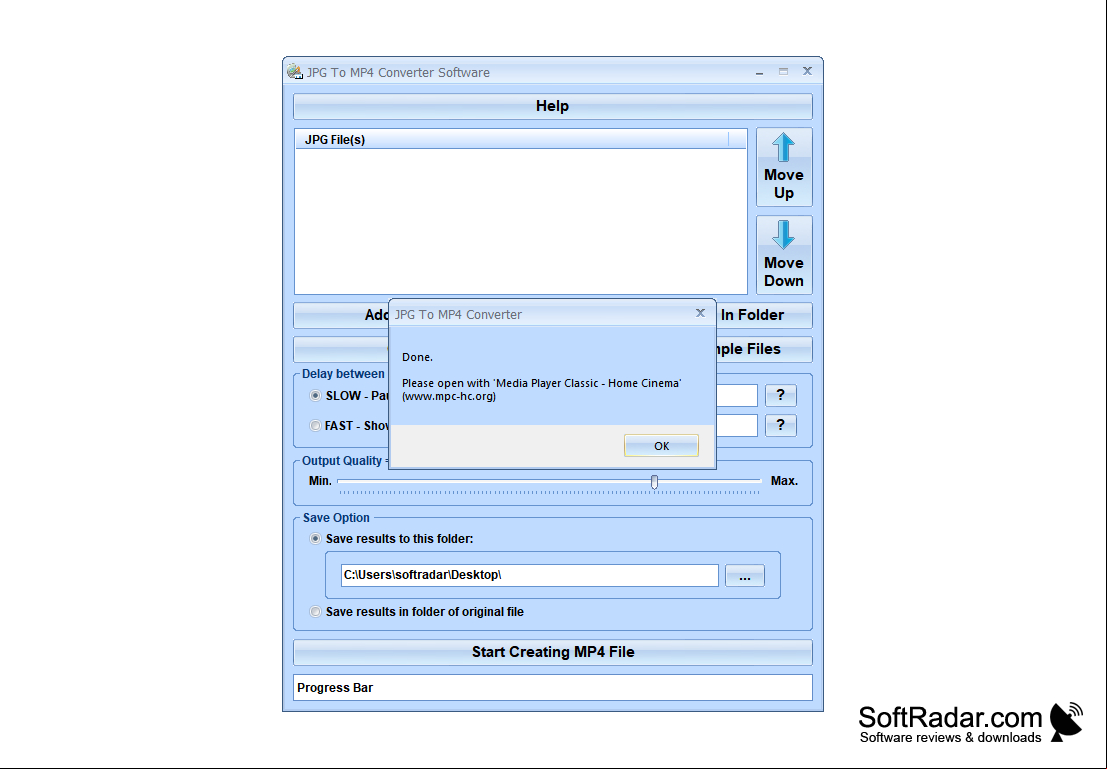Click the Done. message text
1107x769 pixels.
coord(417,357)
